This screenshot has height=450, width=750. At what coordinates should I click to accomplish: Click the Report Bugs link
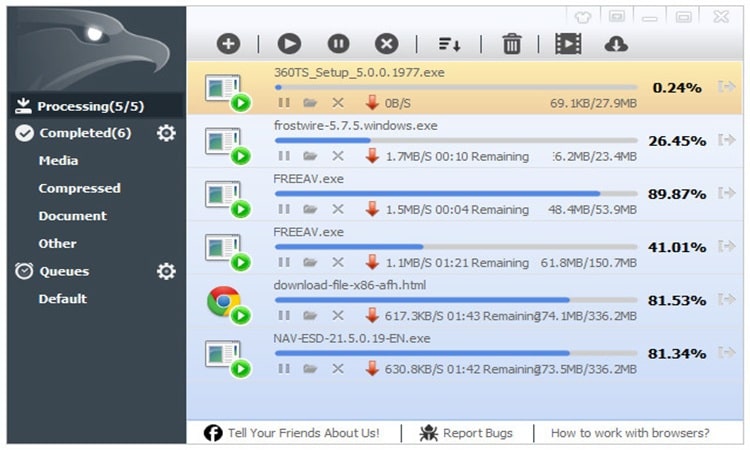coord(466,433)
